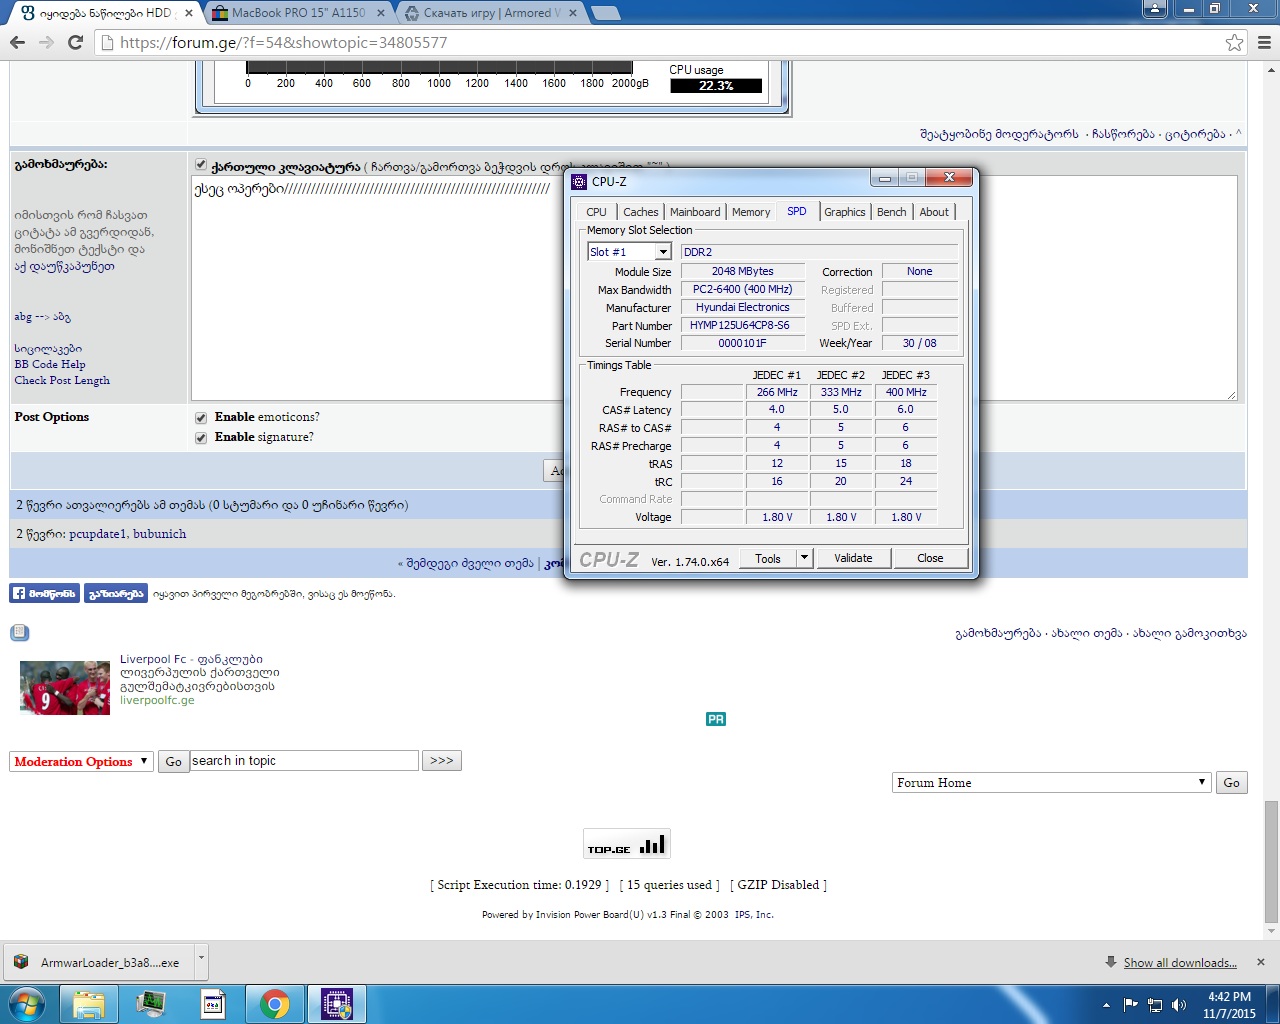
Task: Select the SPD tab in CPU-Z
Action: (x=797, y=211)
